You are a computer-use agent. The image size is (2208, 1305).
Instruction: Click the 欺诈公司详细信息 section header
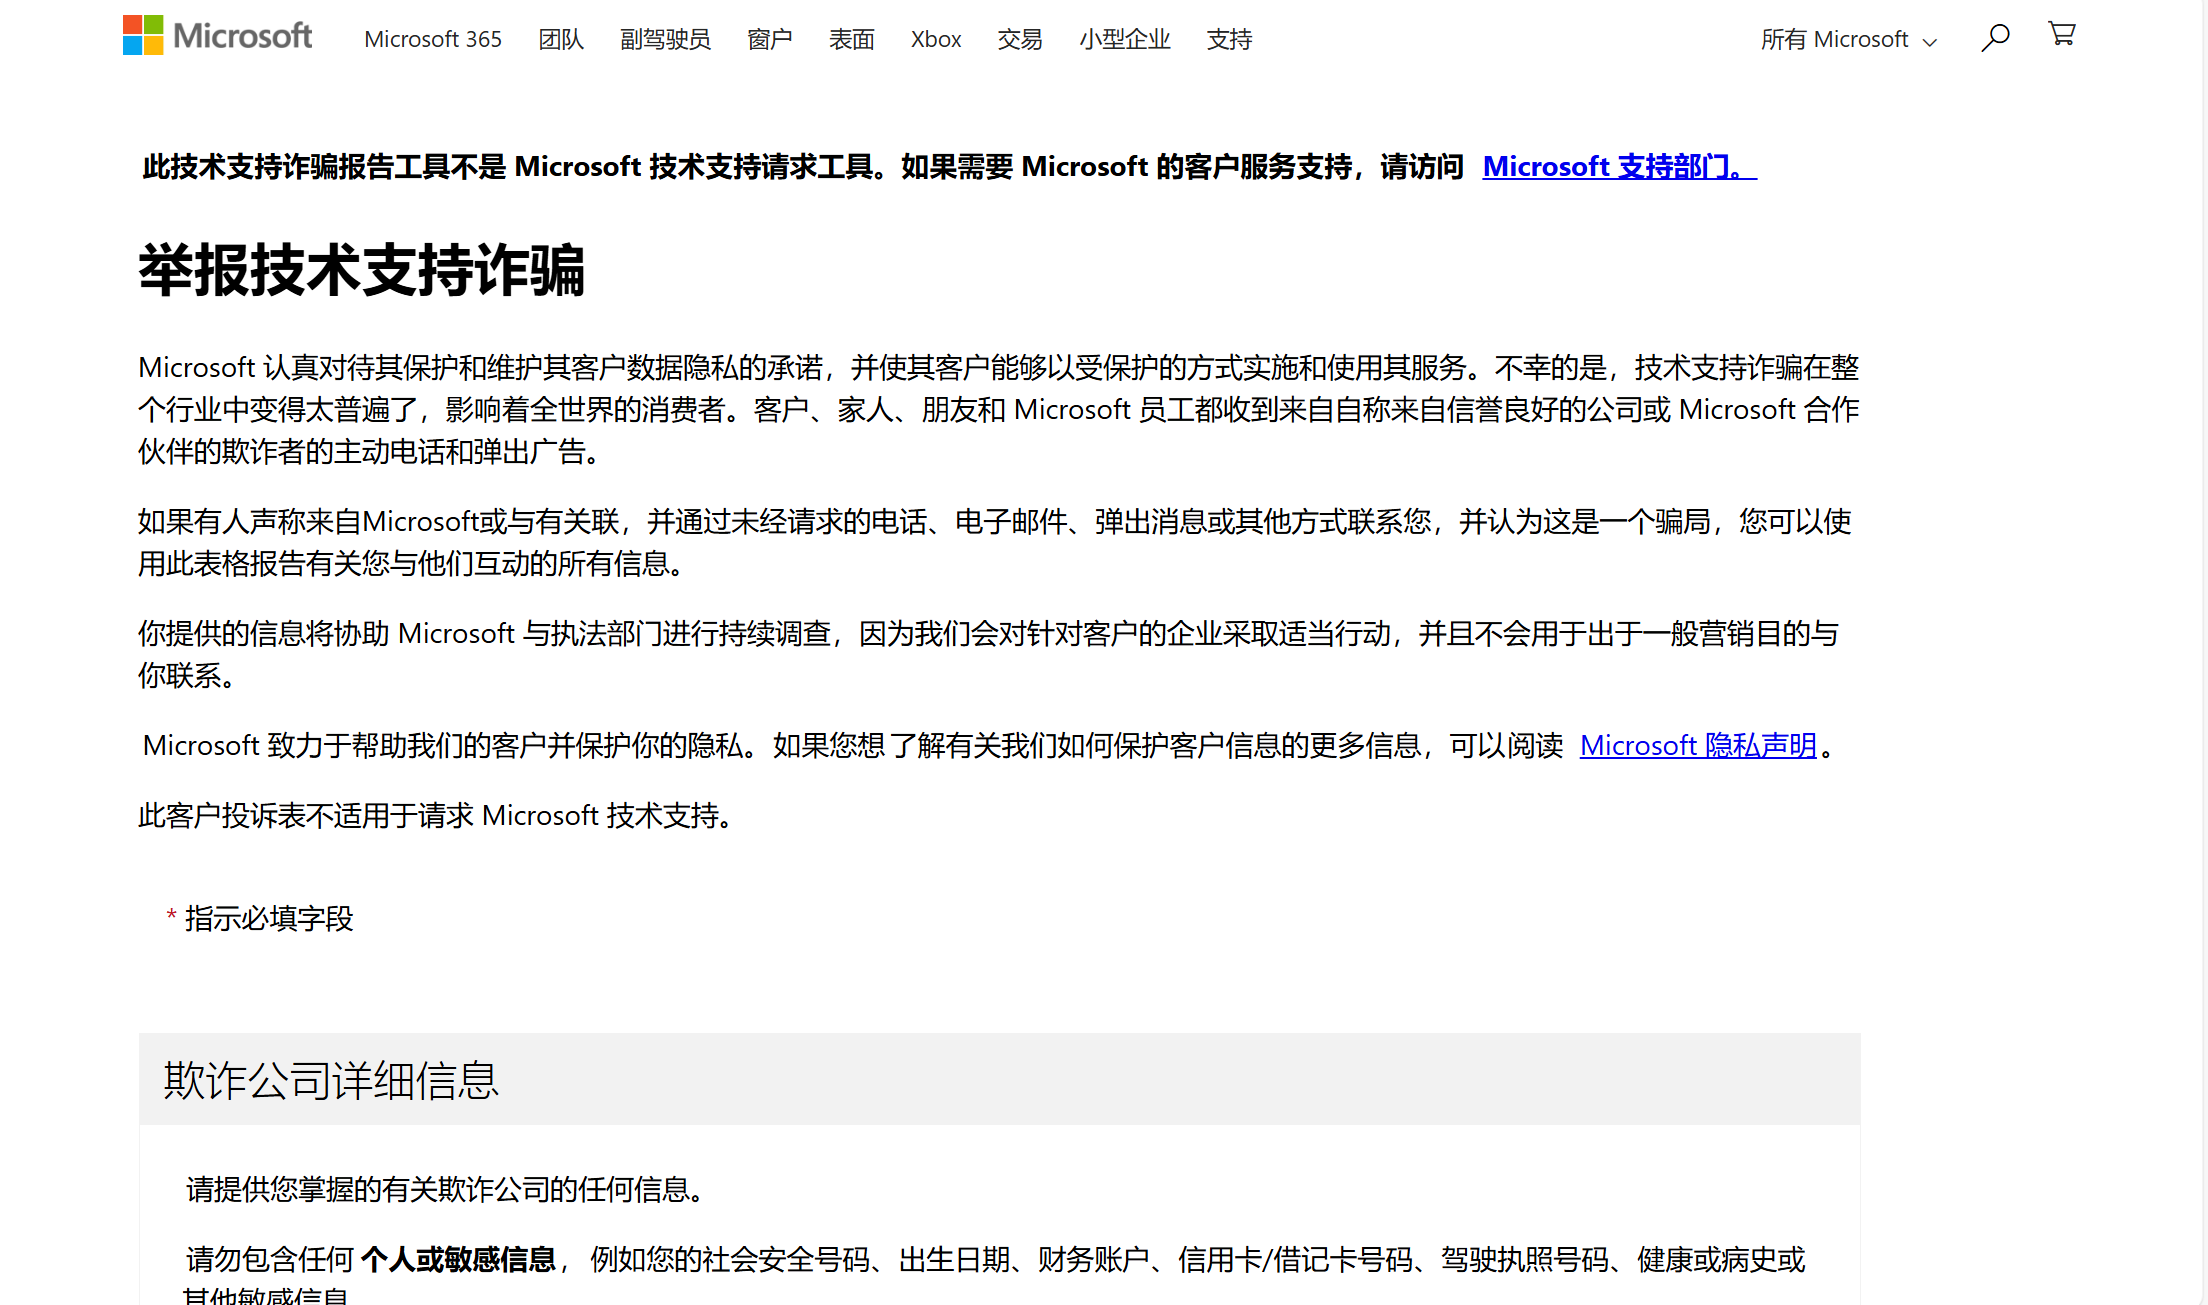click(331, 1080)
